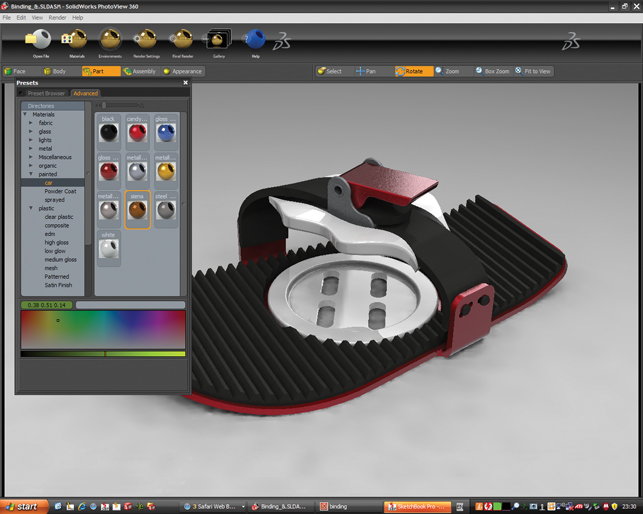Image resolution: width=643 pixels, height=514 pixels.
Task: Click the hue color picker field
Action: coord(103,330)
